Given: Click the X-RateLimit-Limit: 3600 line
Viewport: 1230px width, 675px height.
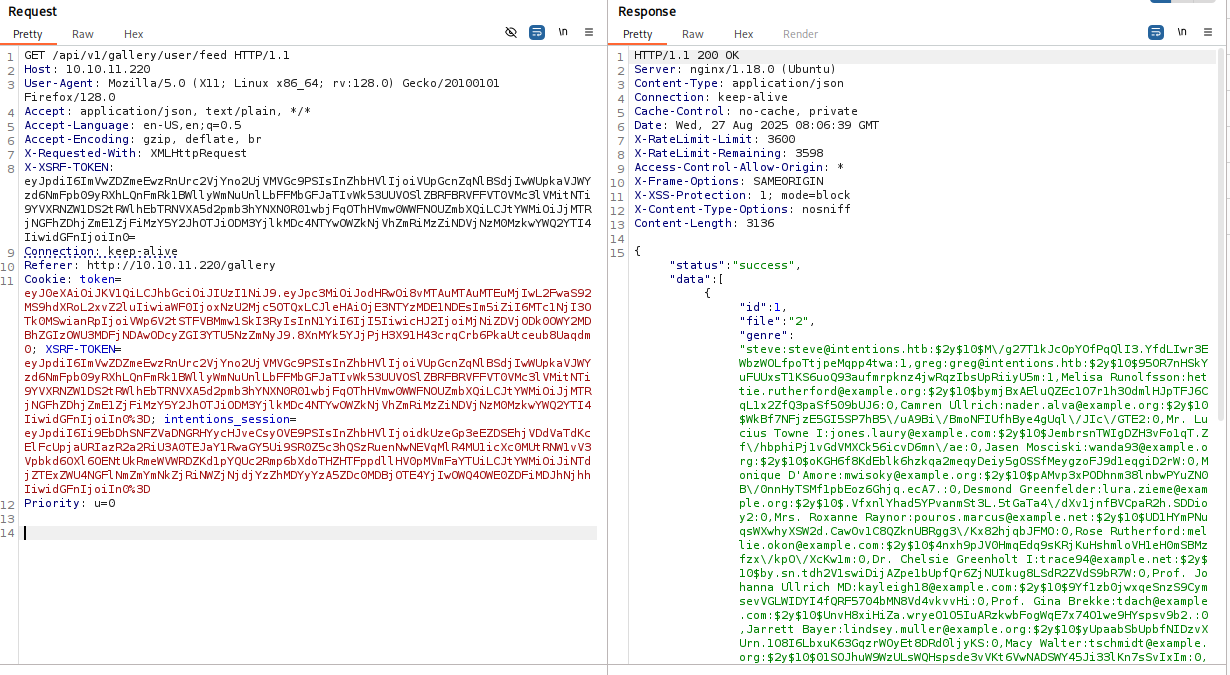Looking at the screenshot, I should 715,139.
